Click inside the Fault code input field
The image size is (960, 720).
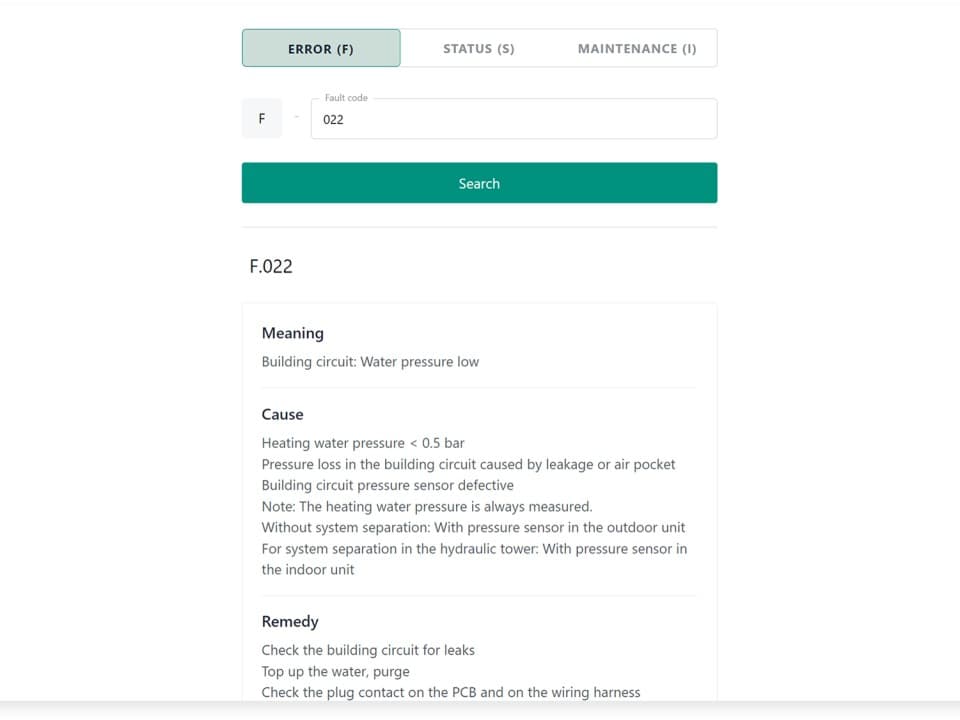(513, 119)
